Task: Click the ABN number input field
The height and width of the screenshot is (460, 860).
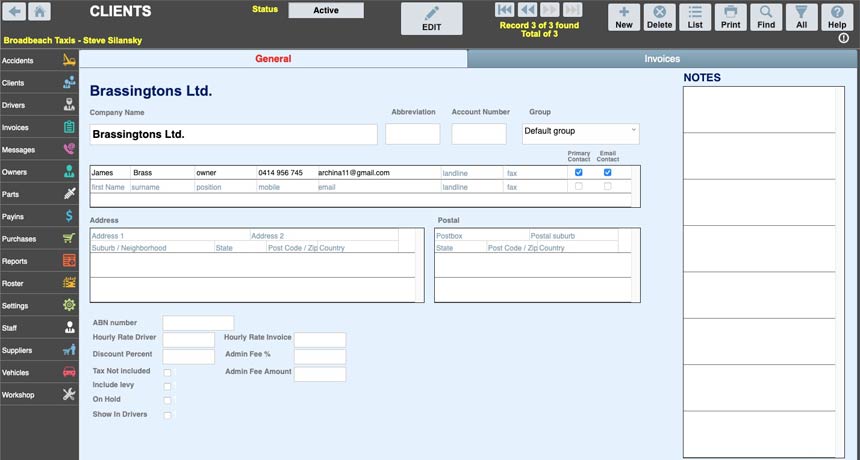Action: point(198,323)
